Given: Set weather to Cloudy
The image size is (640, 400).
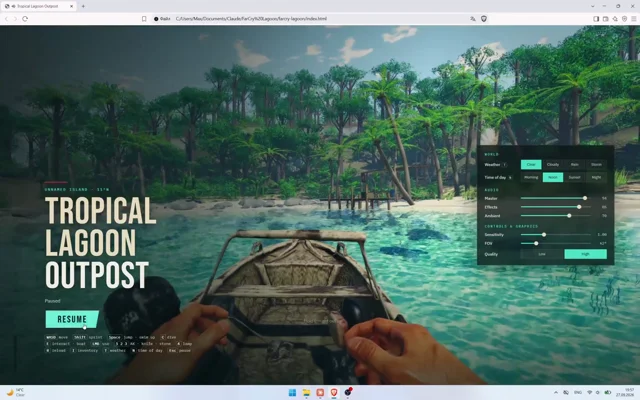Looking at the screenshot, I should (x=553, y=164).
